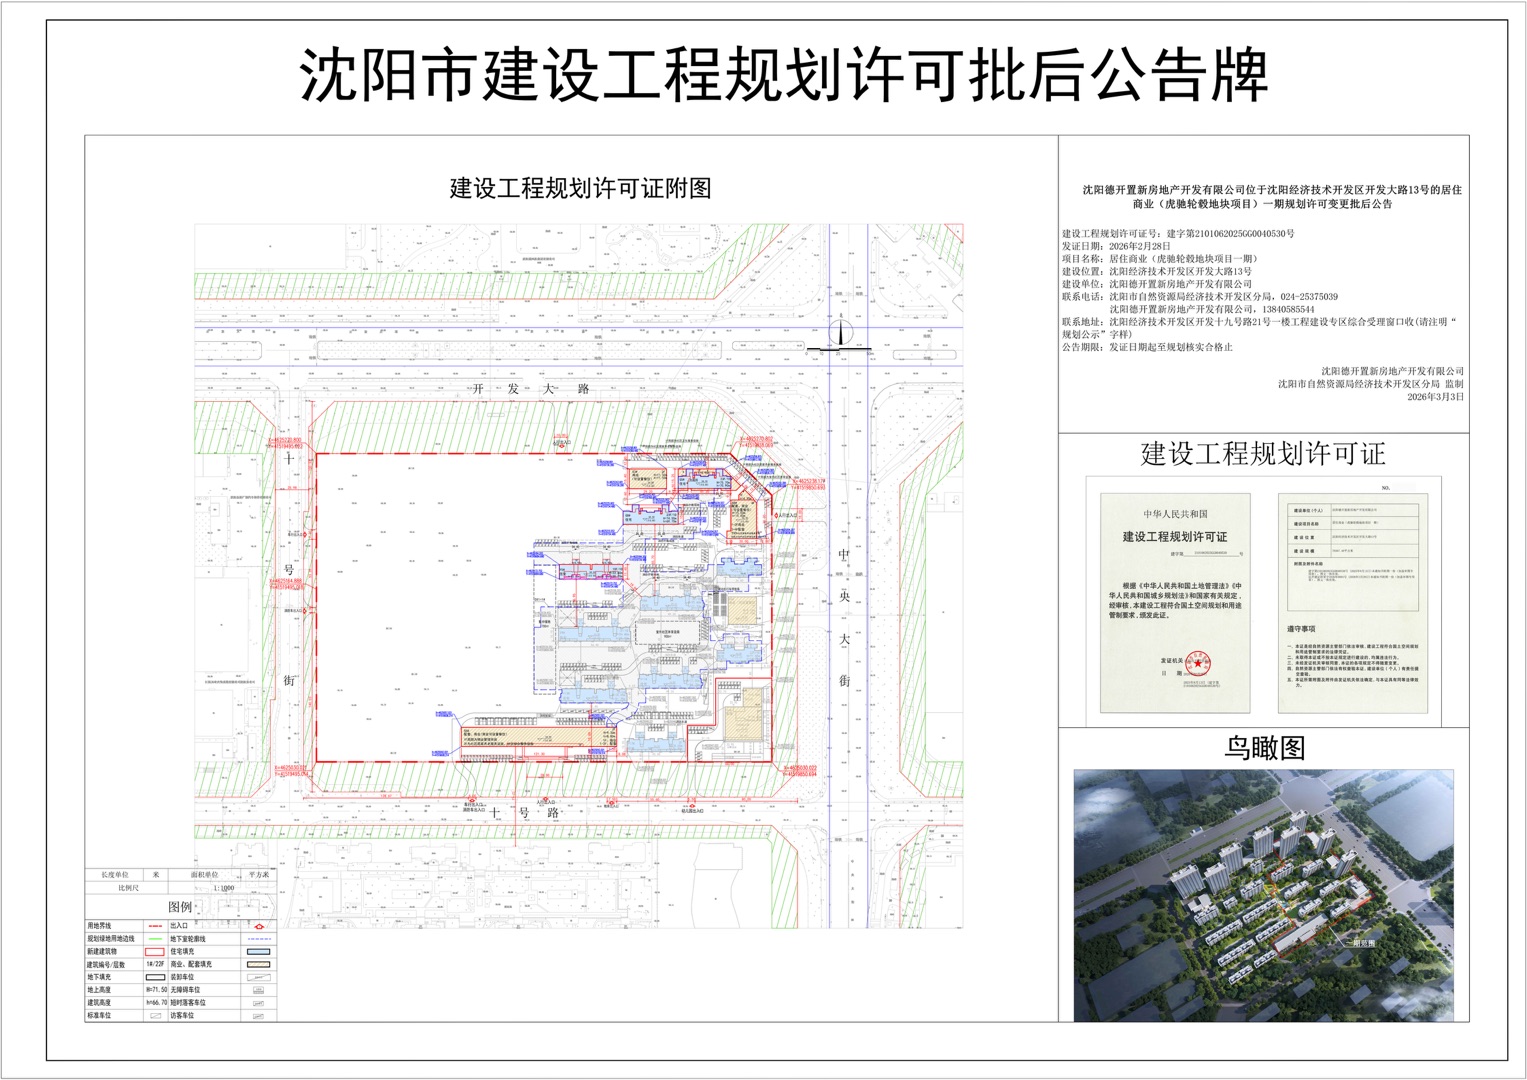Expand the 图例 legend section
The height and width of the screenshot is (1080, 1527).
pos(180,908)
